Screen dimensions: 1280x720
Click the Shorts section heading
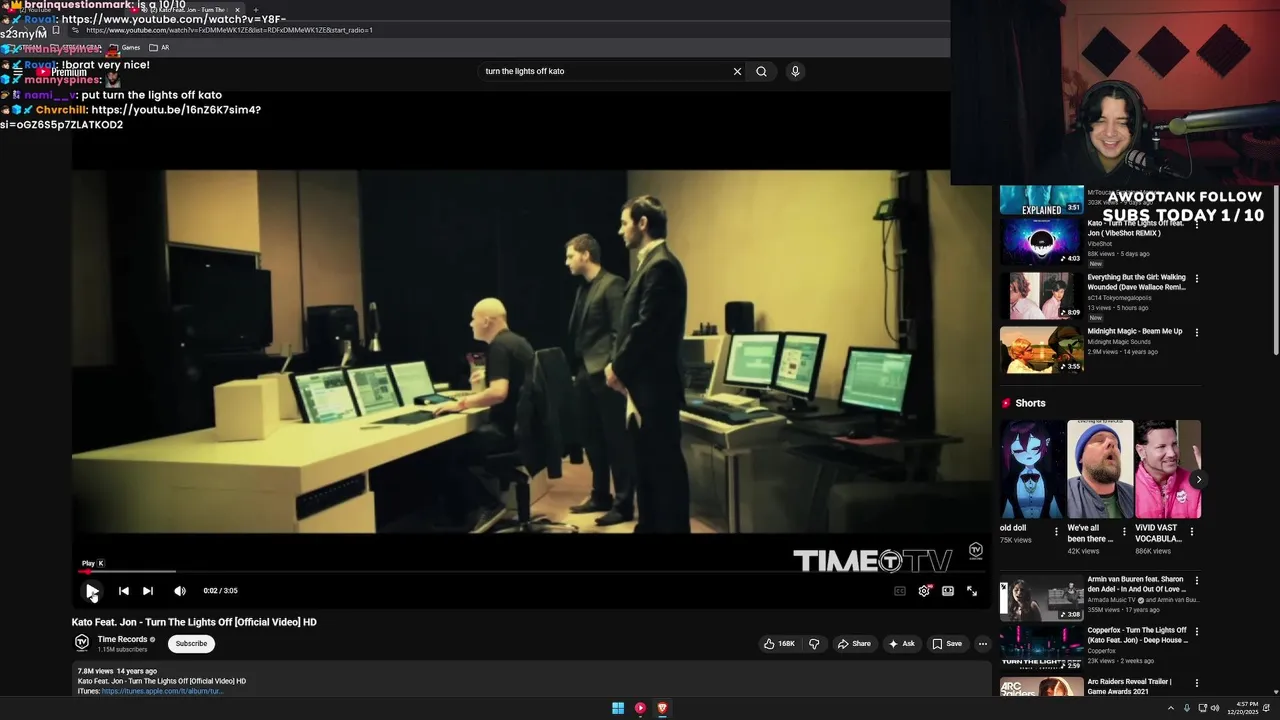pyautogui.click(x=1030, y=403)
